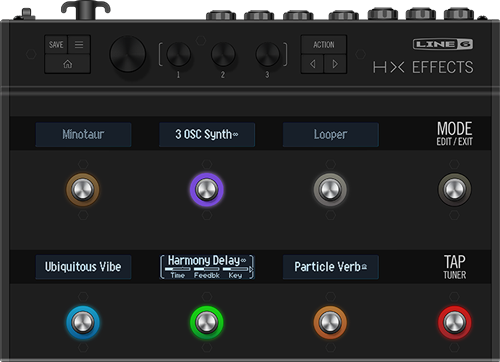Click the Line 6 logo

(443, 44)
